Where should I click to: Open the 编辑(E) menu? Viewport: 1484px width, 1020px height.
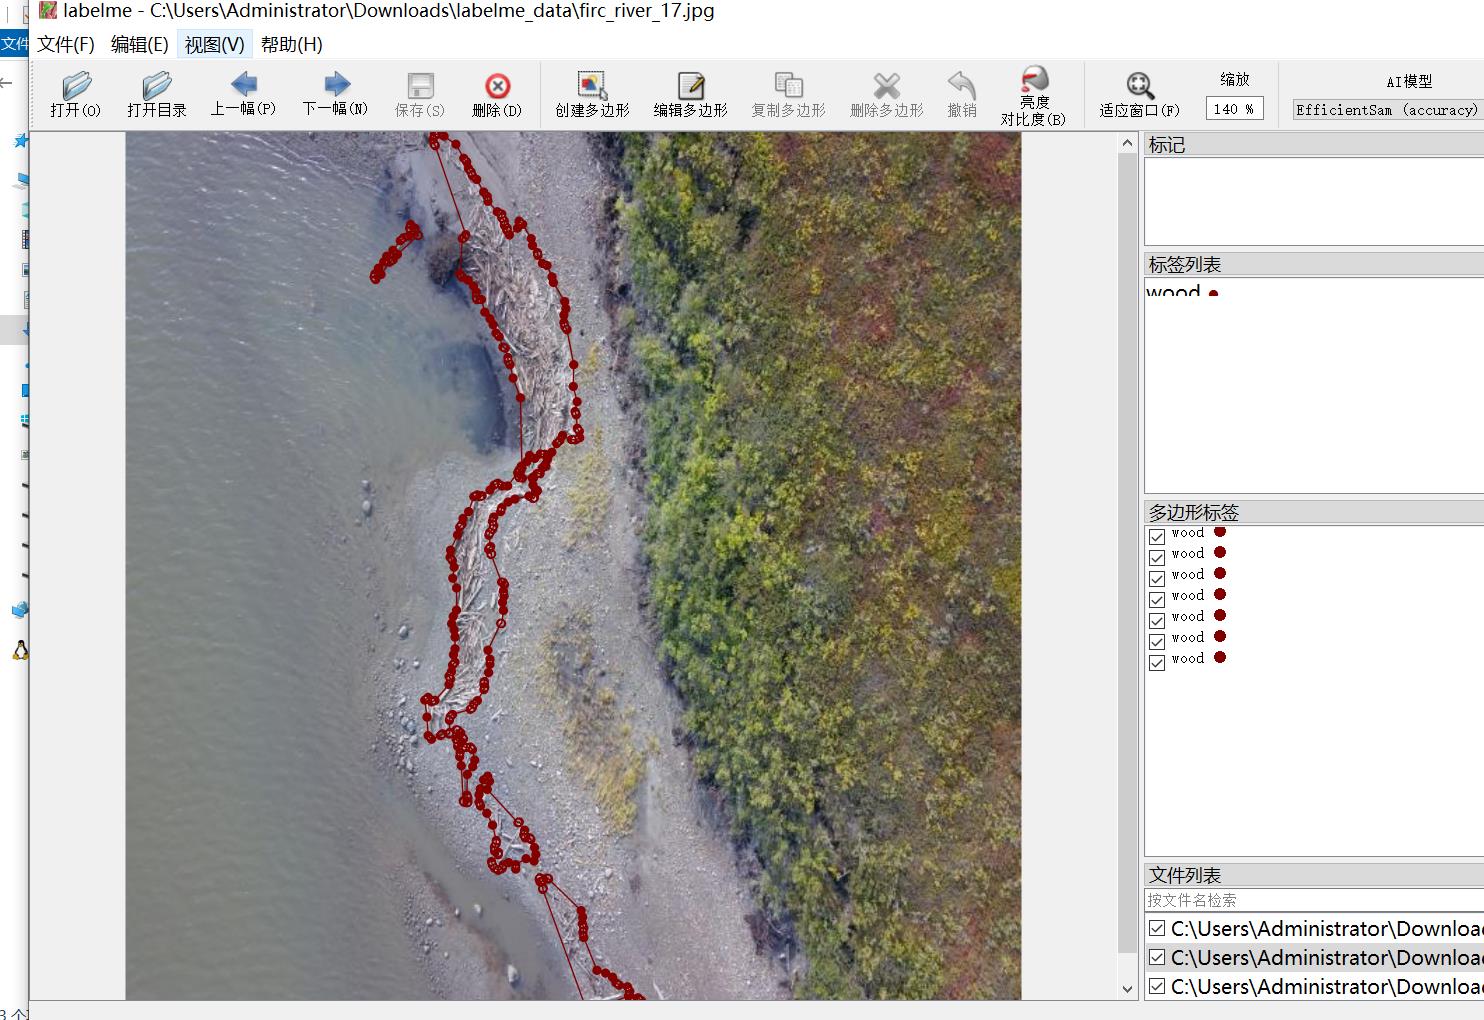(139, 44)
